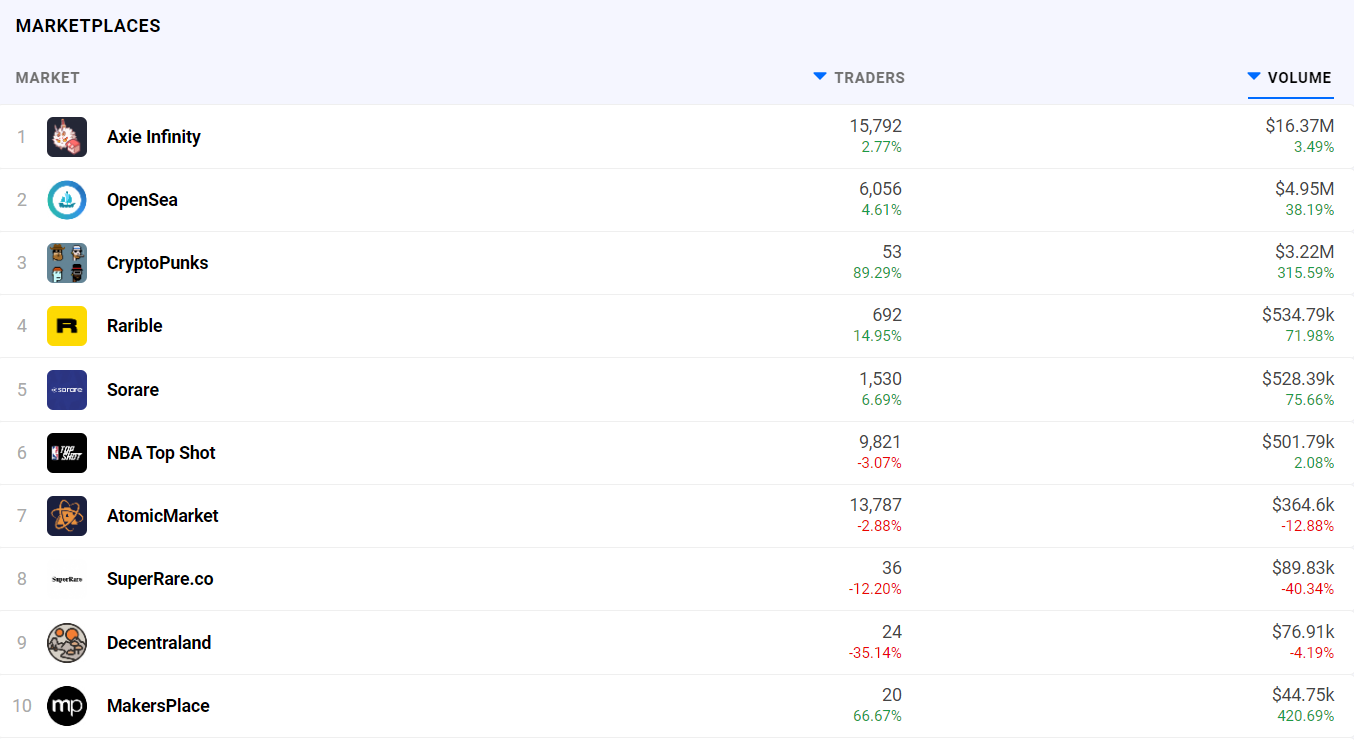Select the SuperRare small text logo
The width and height of the screenshot is (1354, 740).
click(67, 579)
